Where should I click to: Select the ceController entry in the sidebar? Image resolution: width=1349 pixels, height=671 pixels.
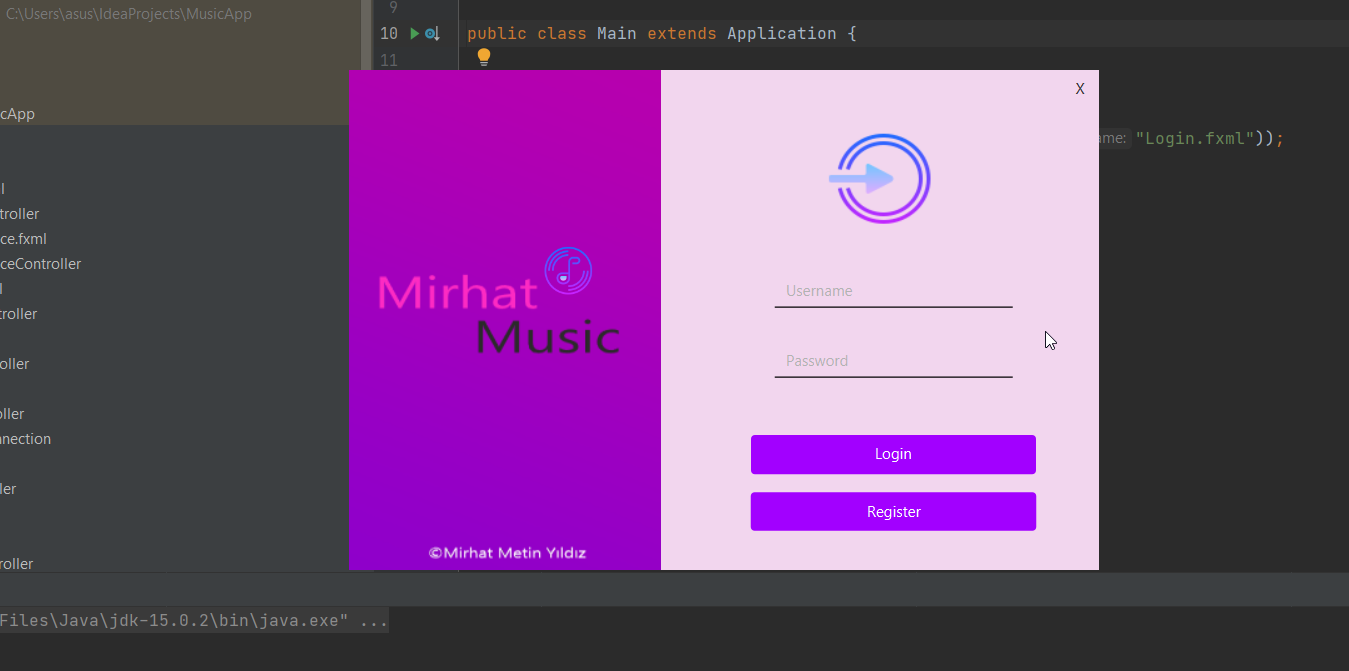(40, 263)
